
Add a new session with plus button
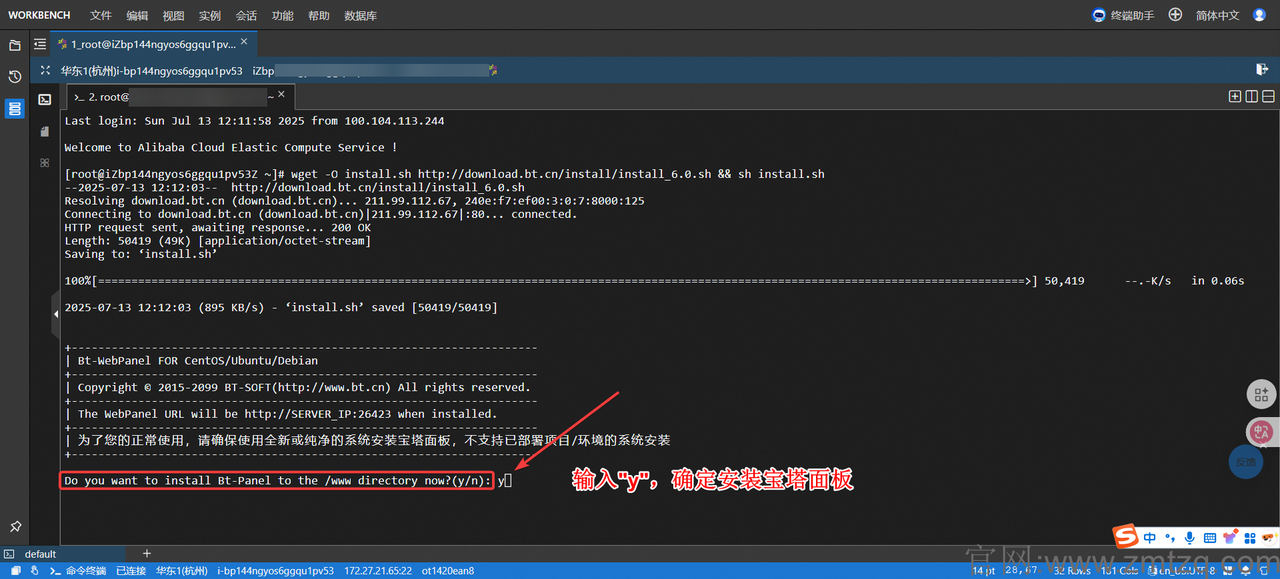[147, 553]
